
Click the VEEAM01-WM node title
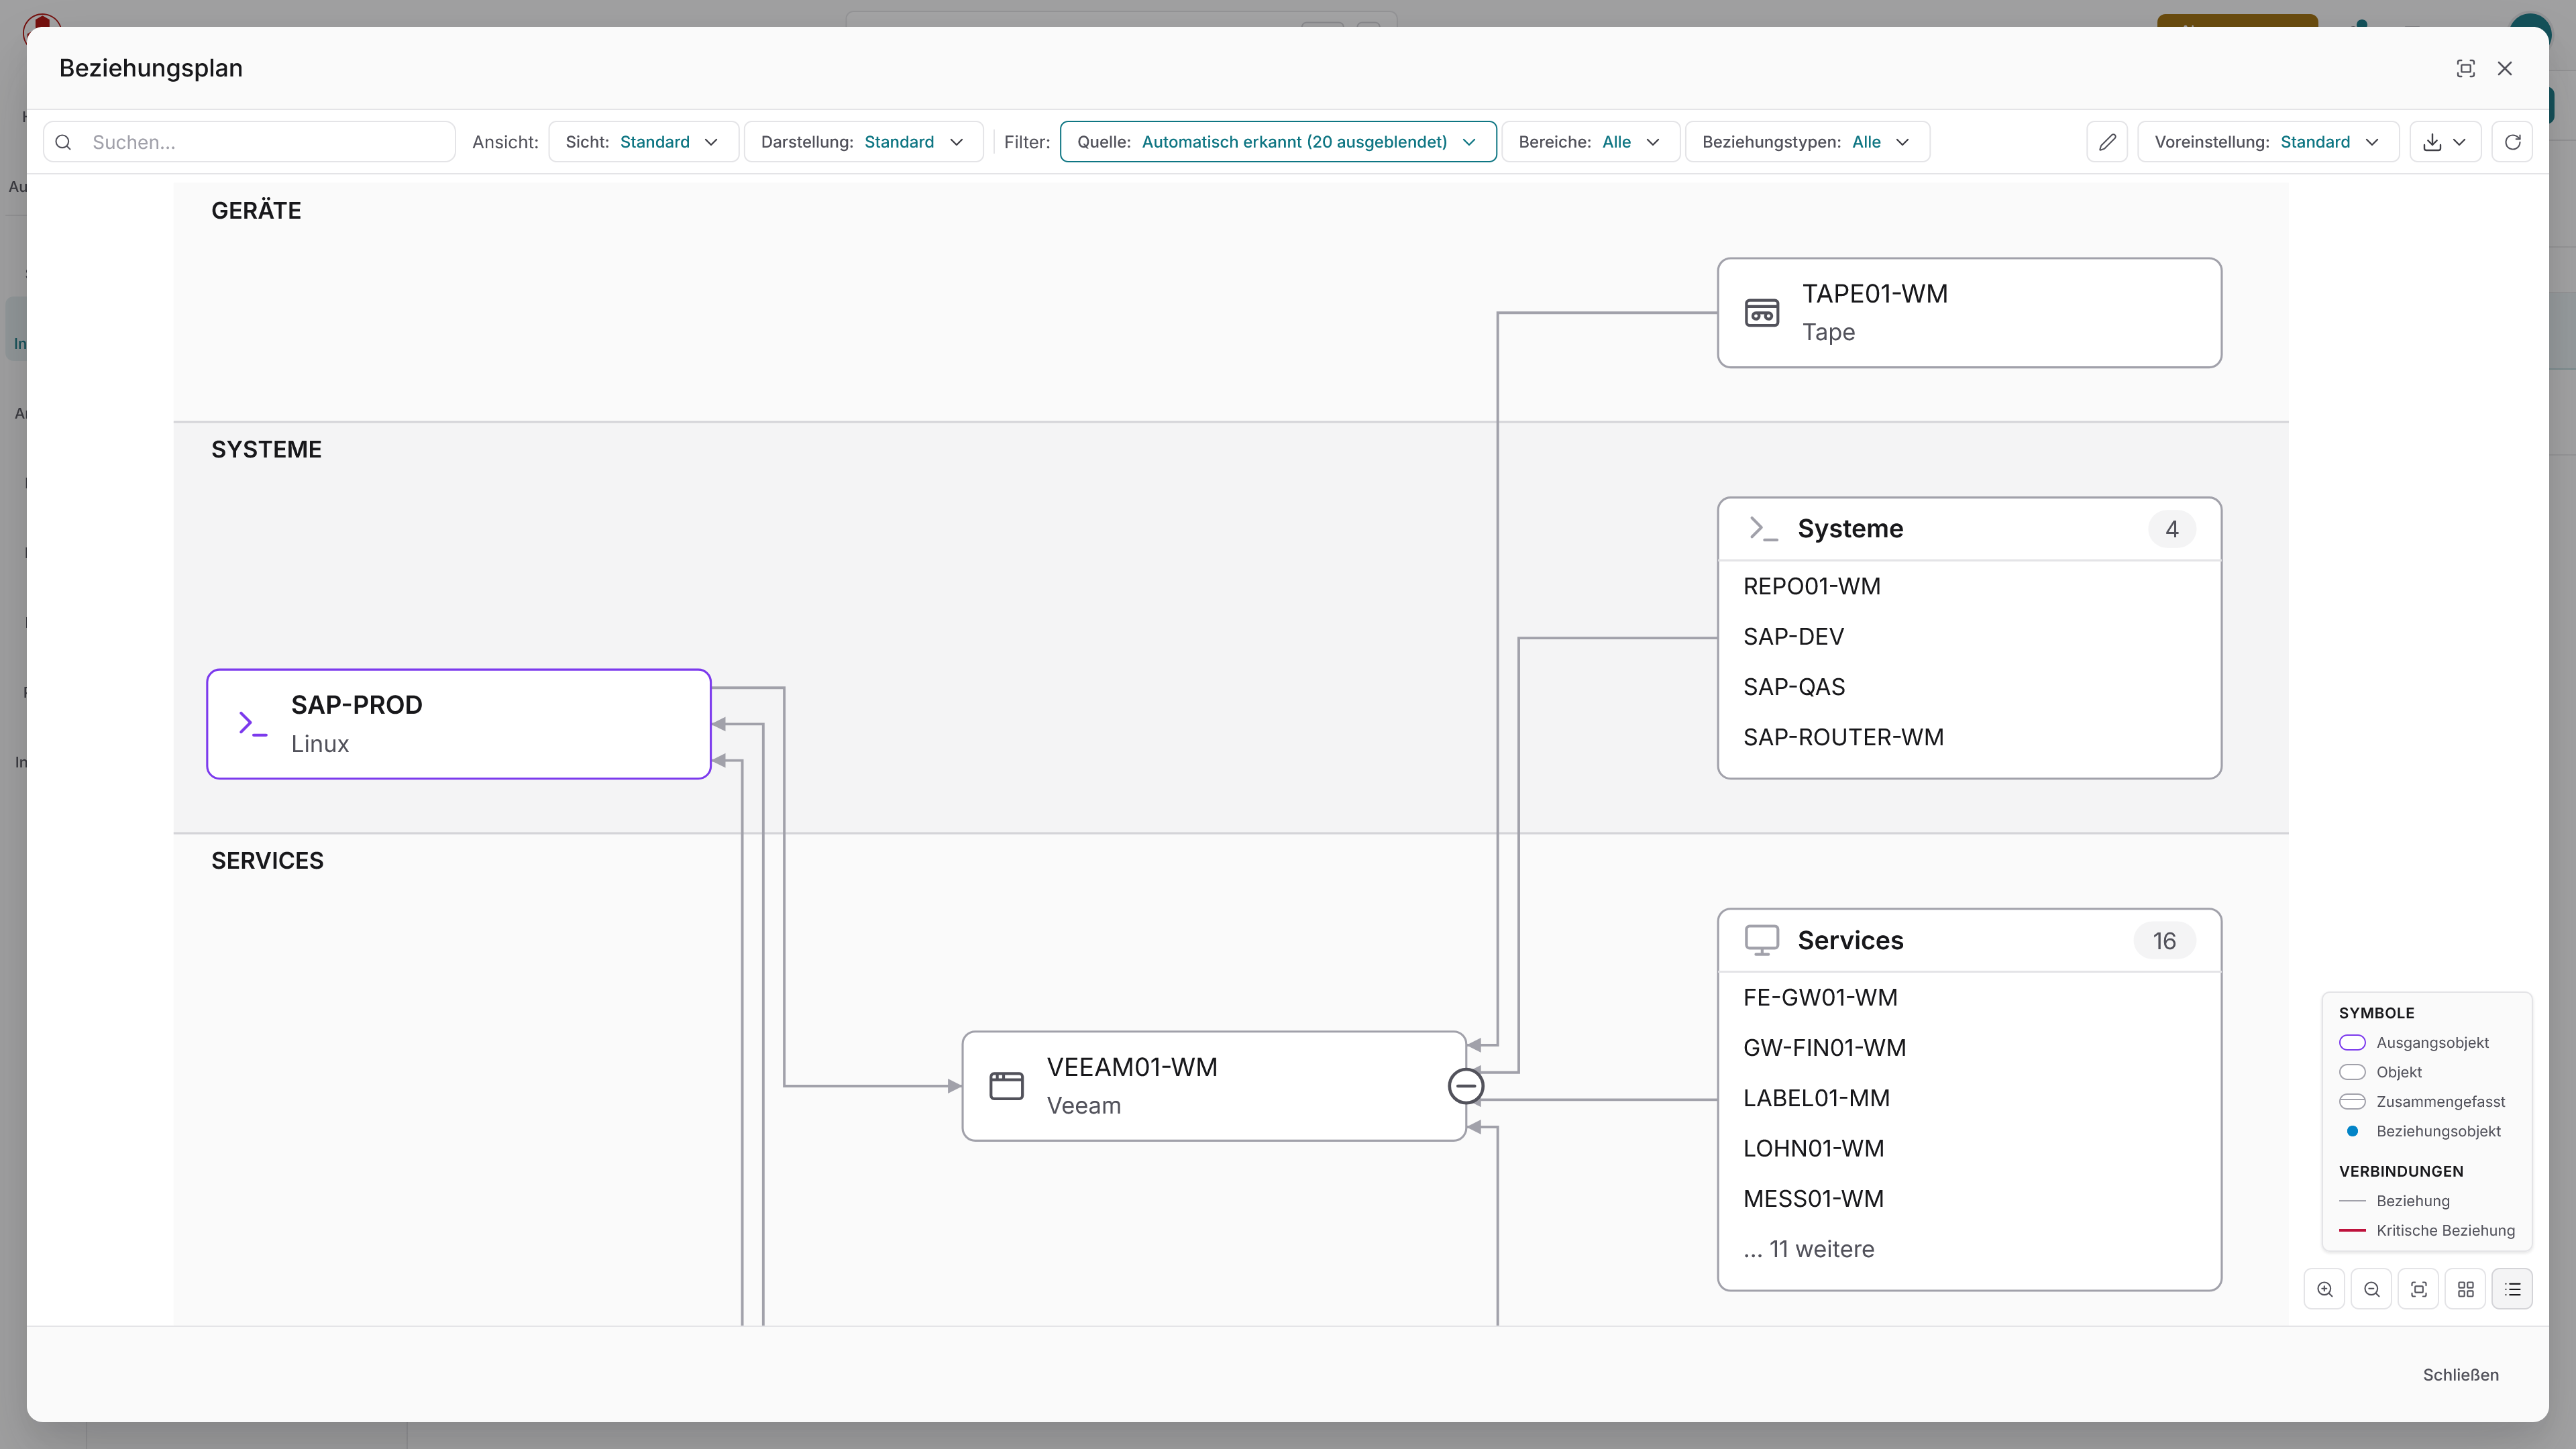tap(1132, 1067)
